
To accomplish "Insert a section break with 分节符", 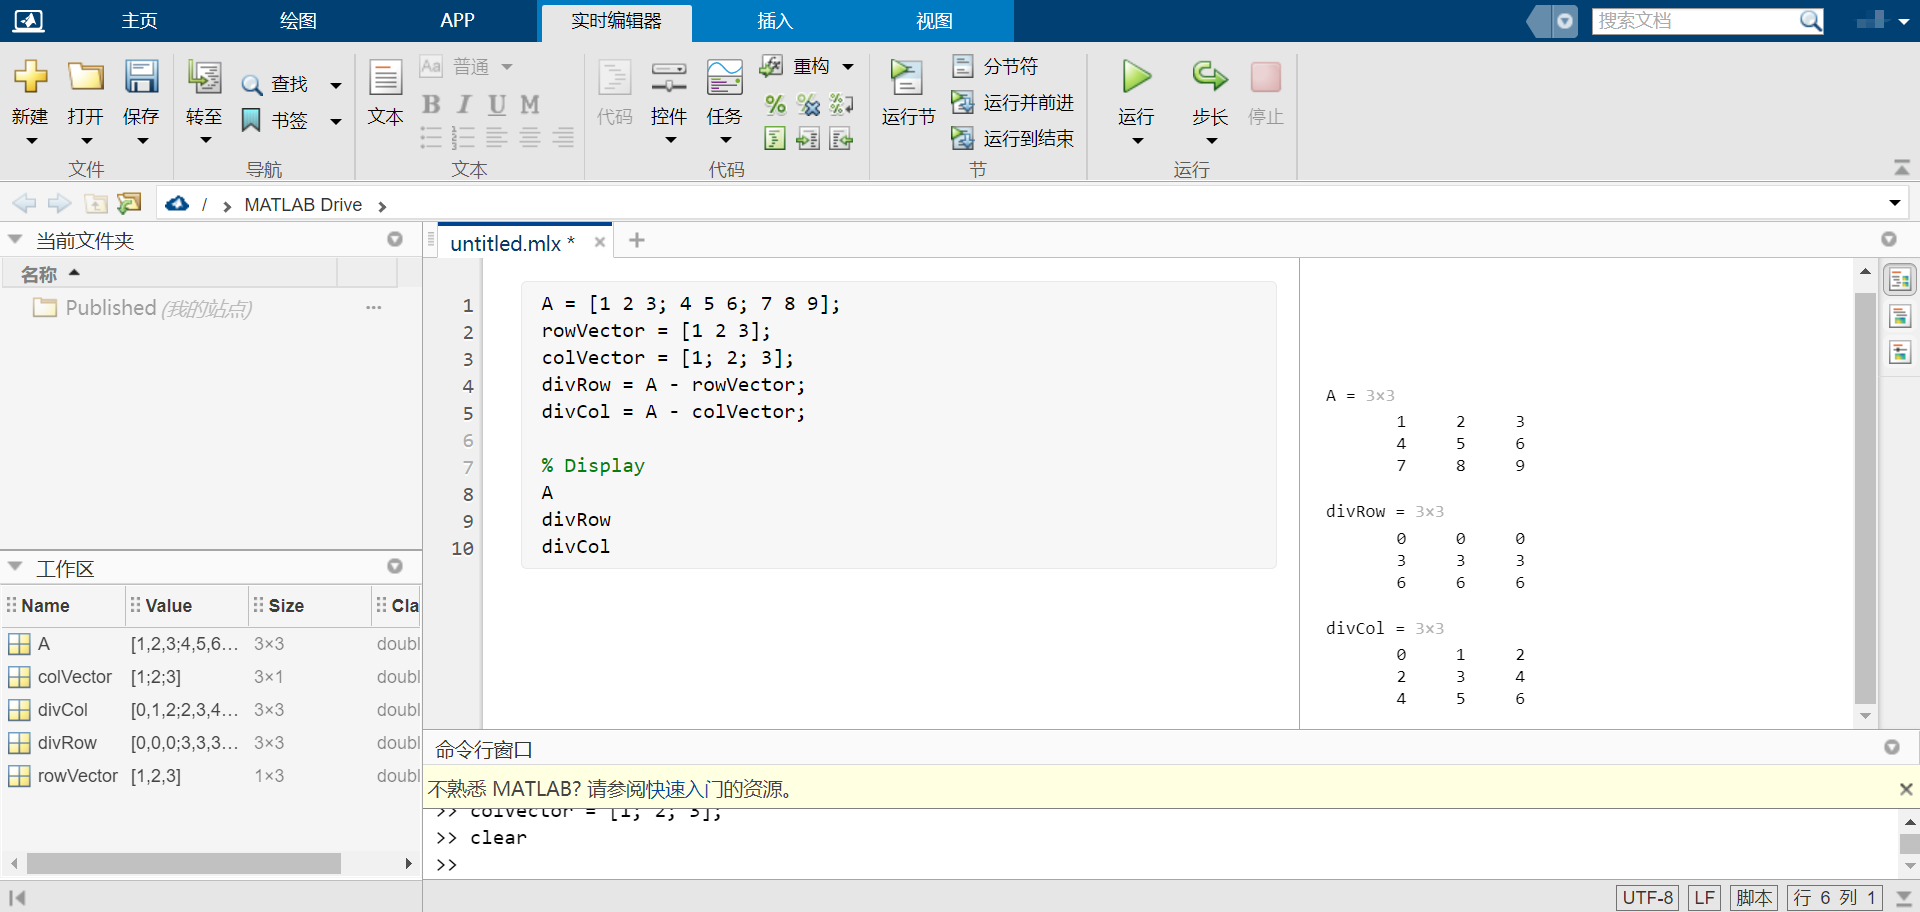I will [x=996, y=66].
